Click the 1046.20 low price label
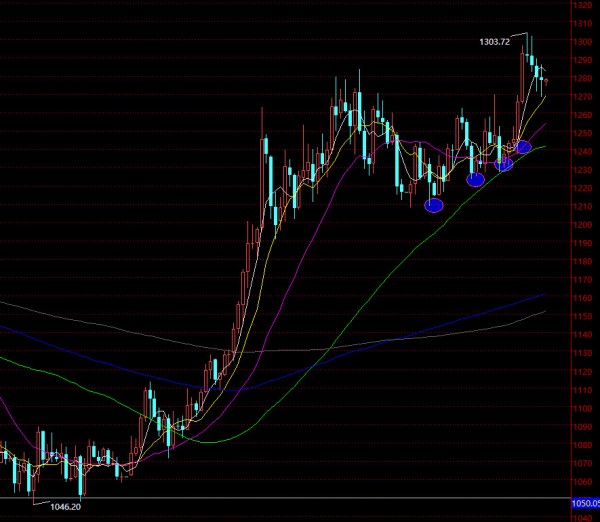 pyautogui.click(x=66, y=508)
